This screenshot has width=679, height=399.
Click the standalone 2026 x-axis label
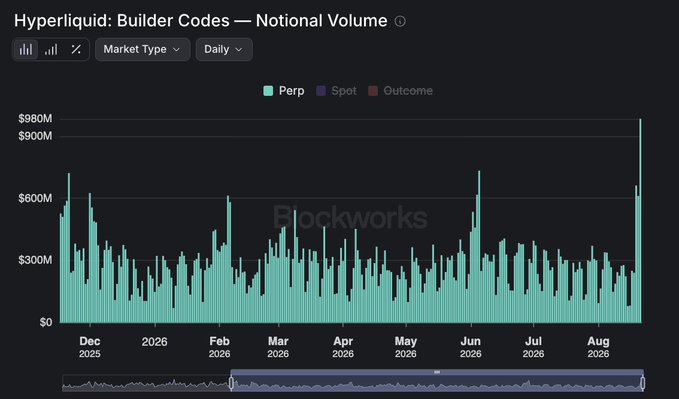[155, 342]
